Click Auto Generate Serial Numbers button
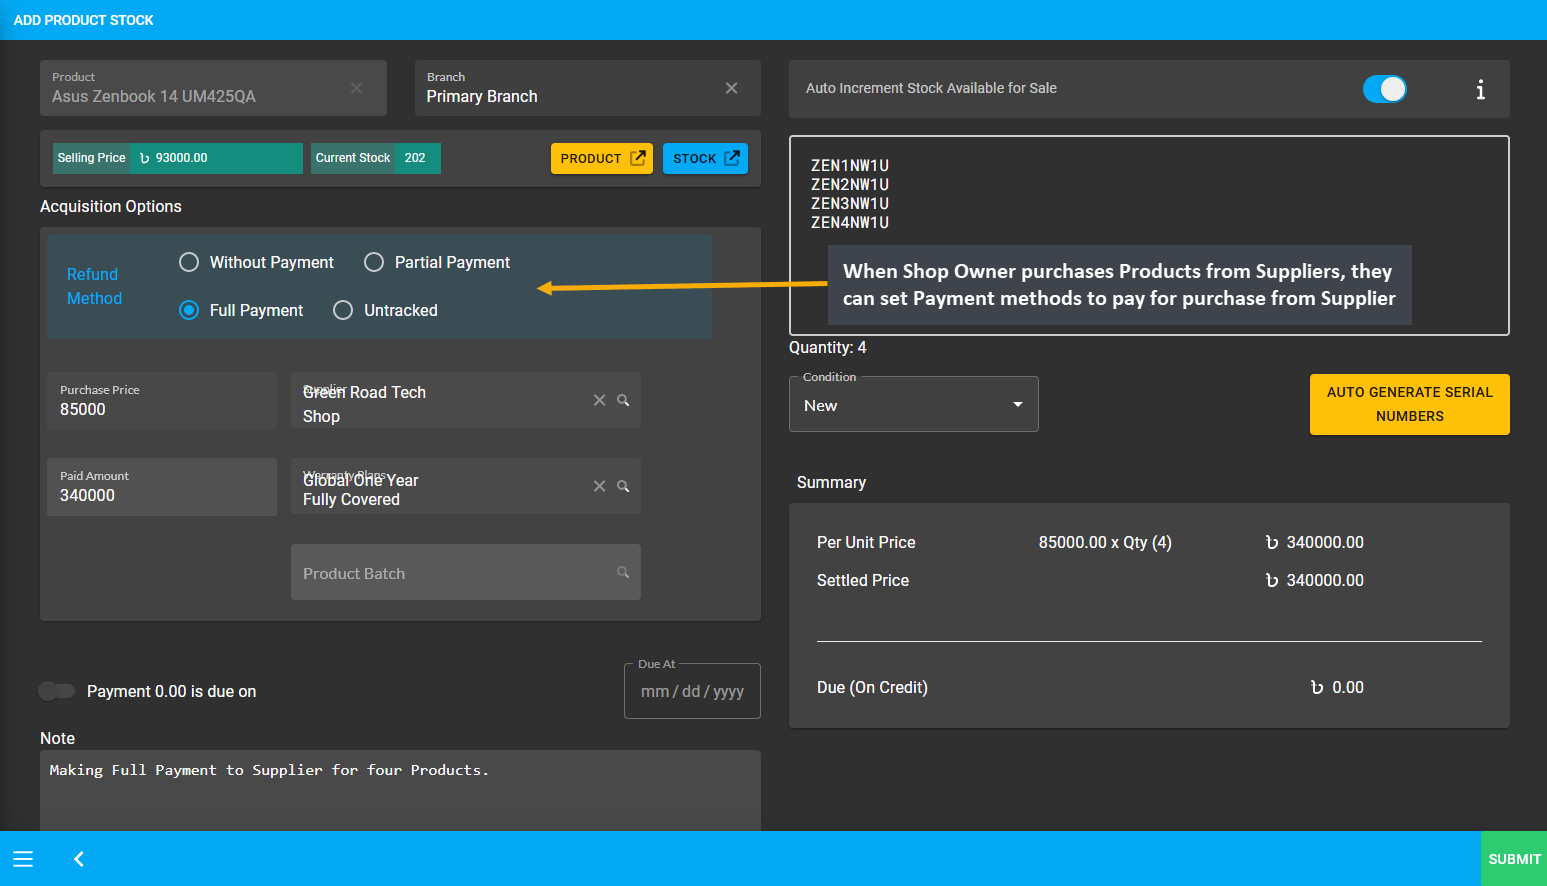The height and width of the screenshot is (886, 1547). [1410, 404]
